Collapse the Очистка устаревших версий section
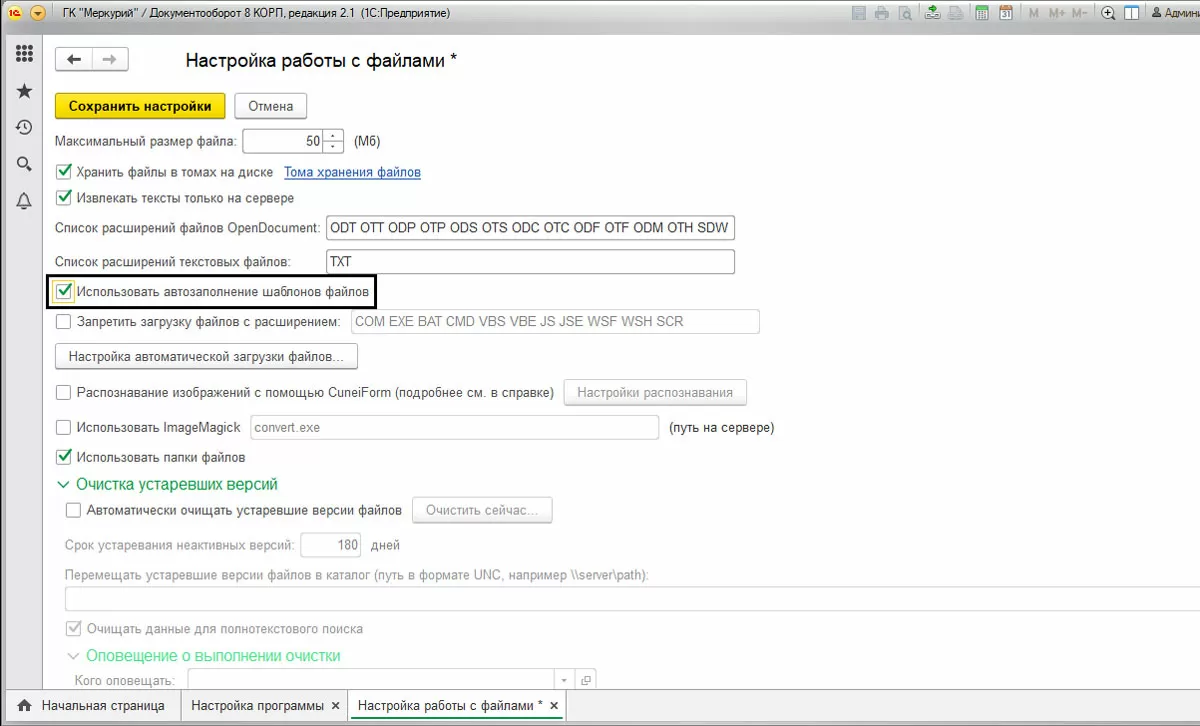Viewport: 1200px width, 726px height. 64,484
